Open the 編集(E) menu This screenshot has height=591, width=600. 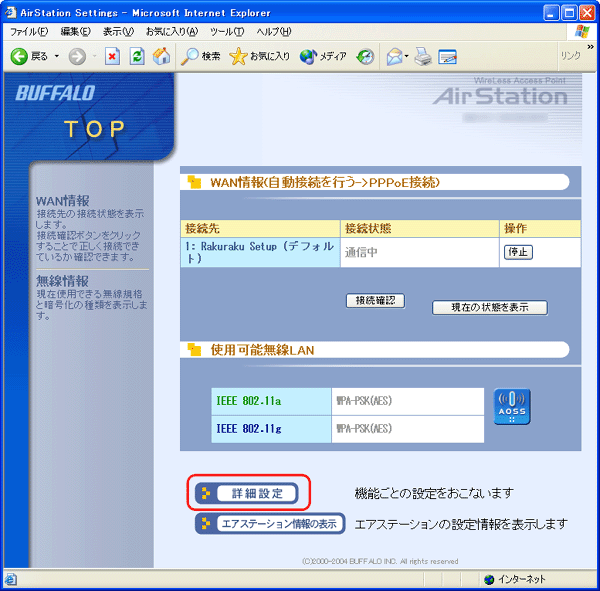75,32
